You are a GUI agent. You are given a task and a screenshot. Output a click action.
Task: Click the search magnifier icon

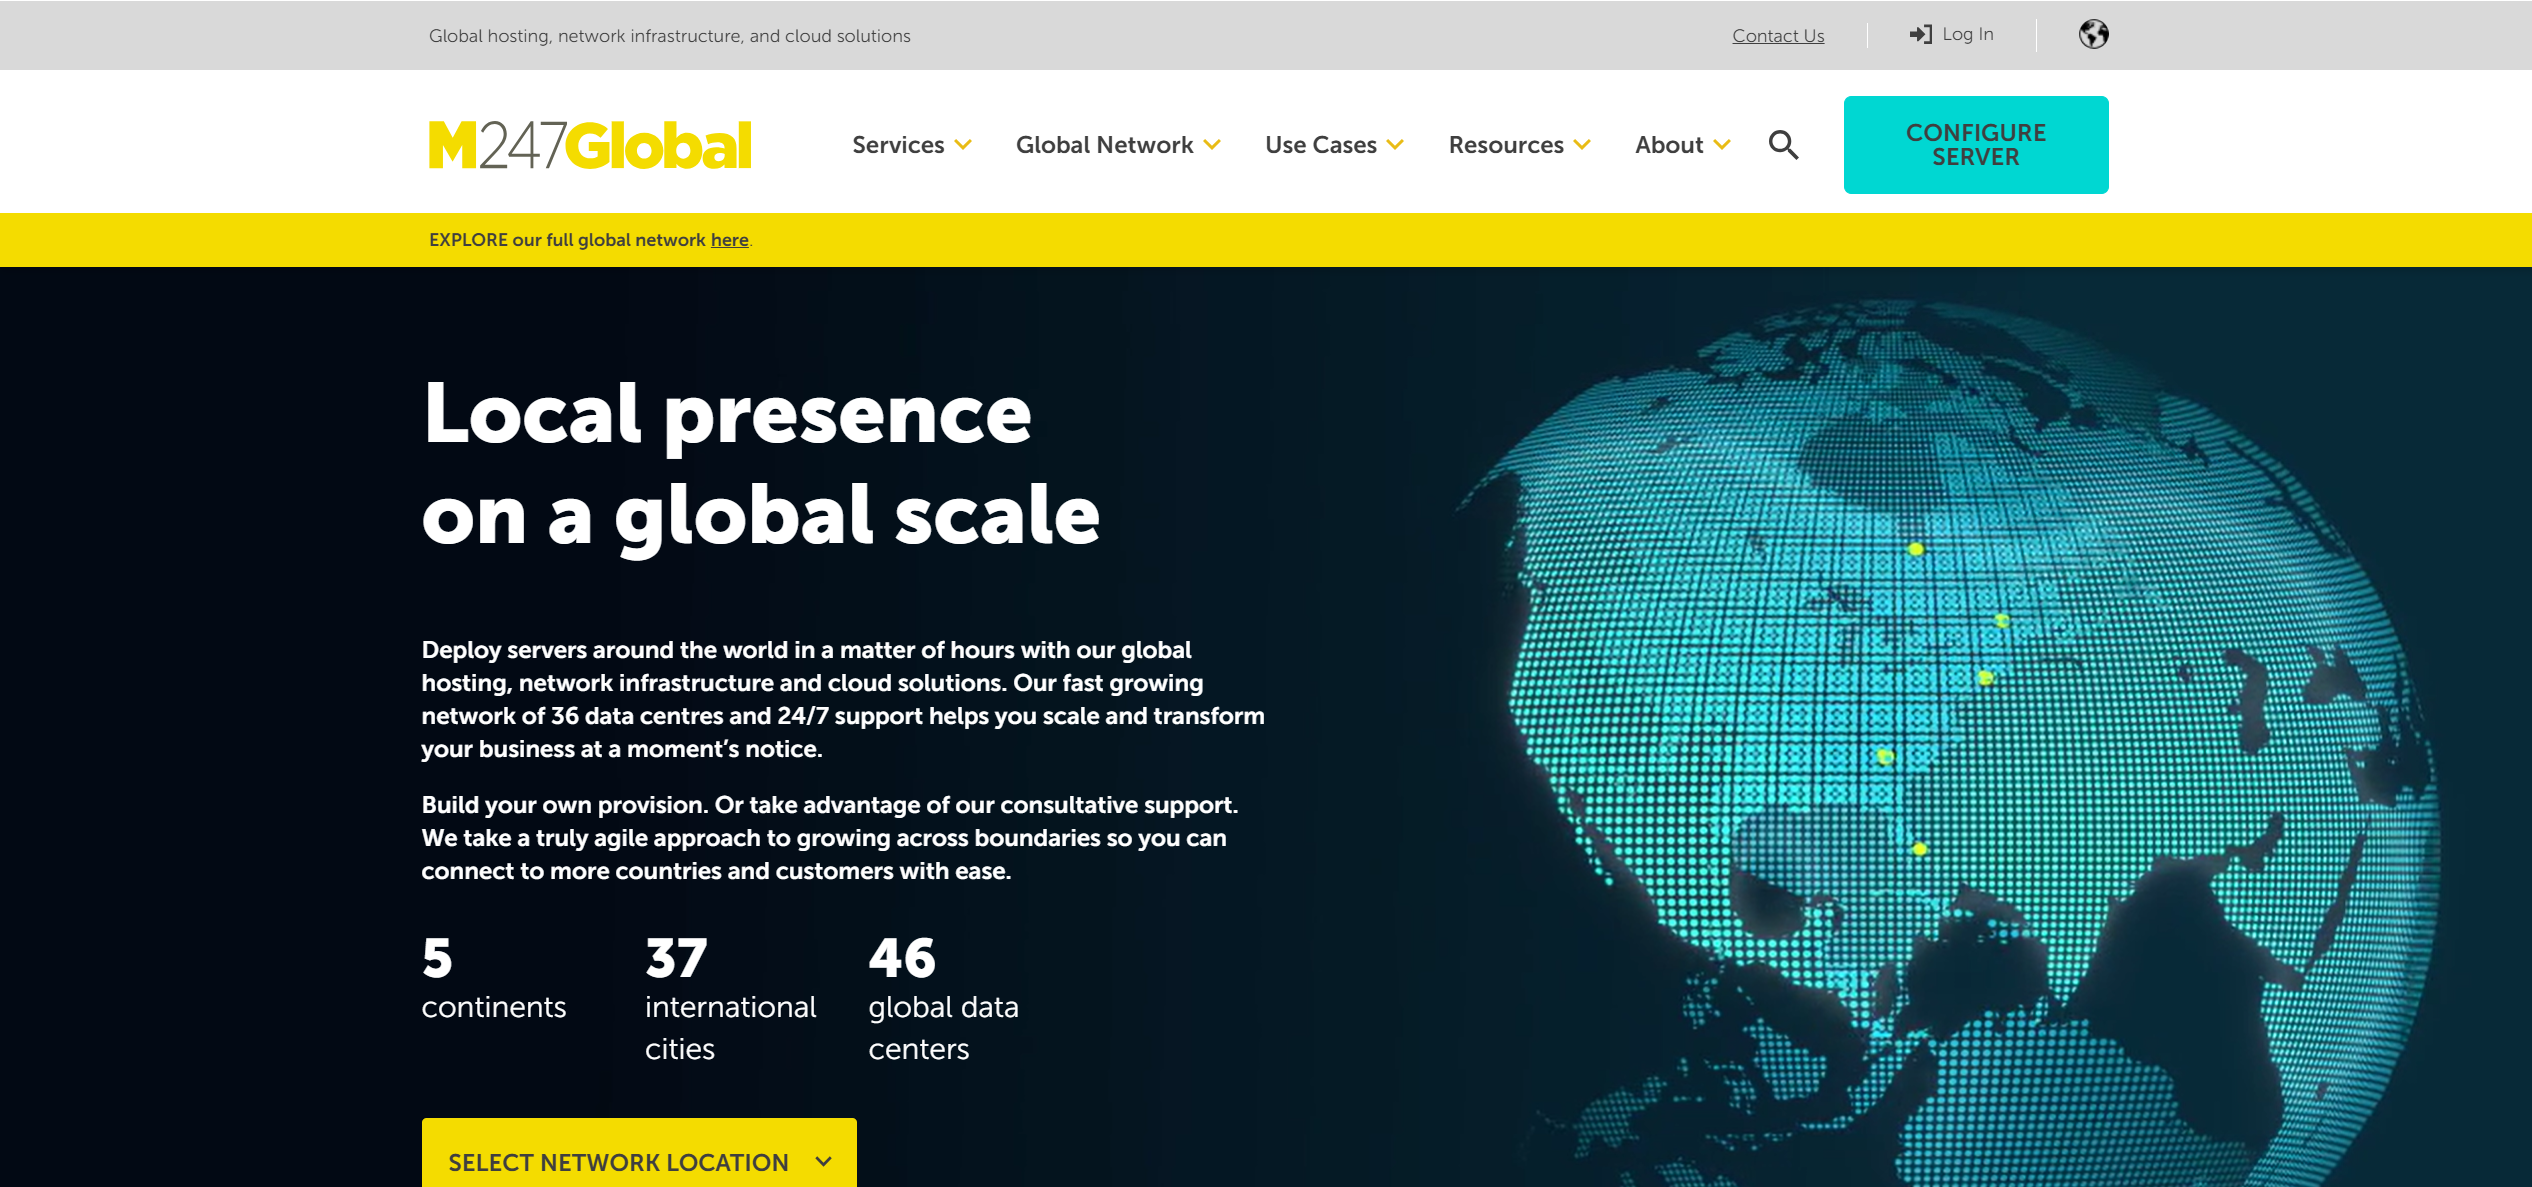pyautogui.click(x=1783, y=145)
